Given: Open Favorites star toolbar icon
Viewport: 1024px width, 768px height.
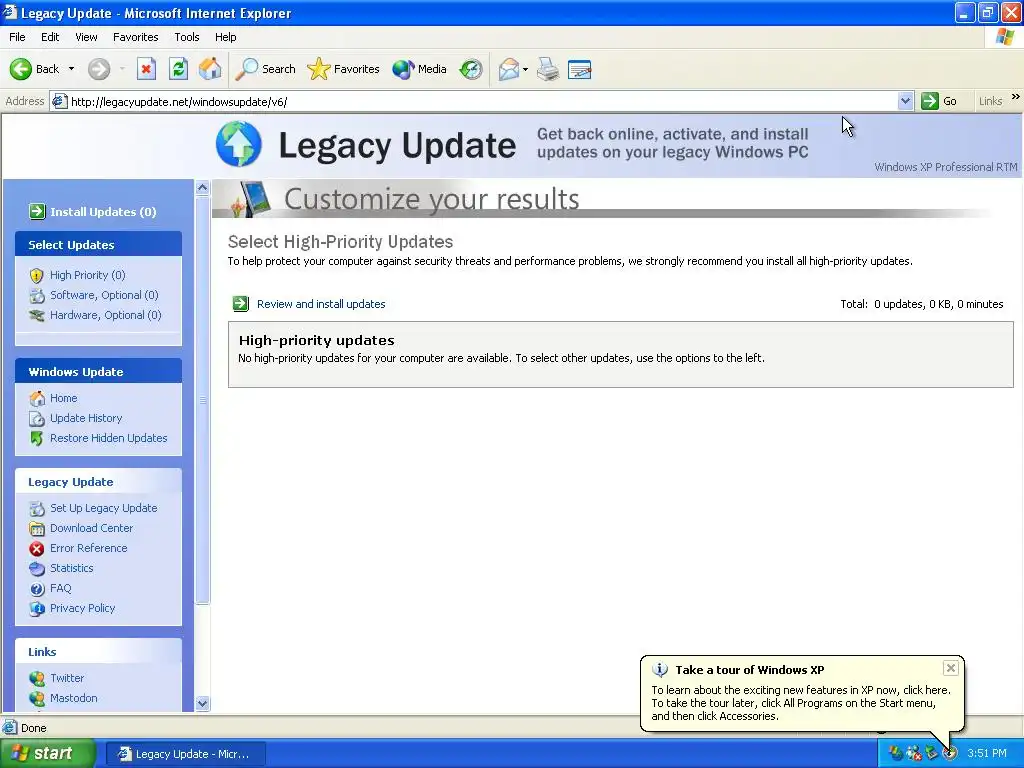Looking at the screenshot, I should (x=318, y=69).
